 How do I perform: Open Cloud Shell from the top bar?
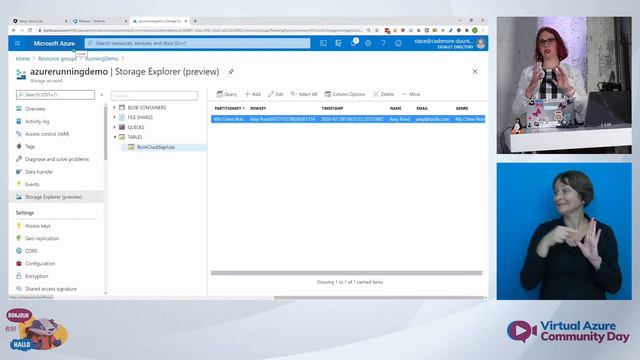(323, 43)
